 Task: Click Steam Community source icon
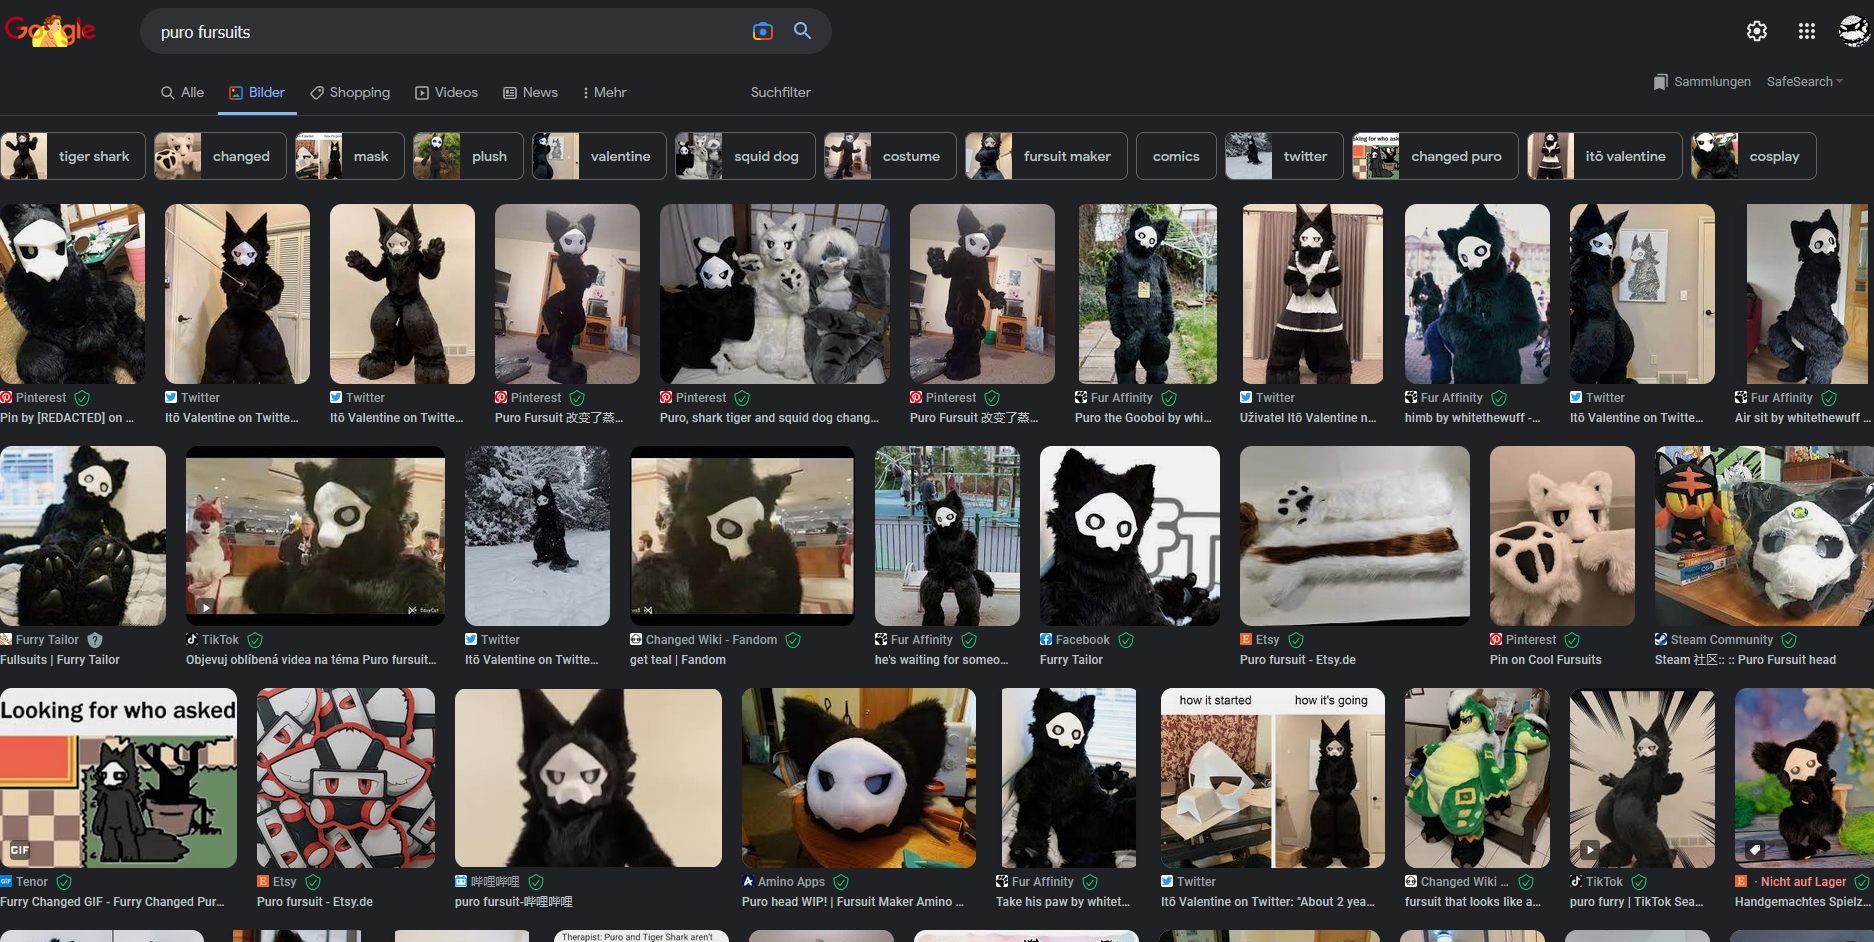(x=1661, y=640)
